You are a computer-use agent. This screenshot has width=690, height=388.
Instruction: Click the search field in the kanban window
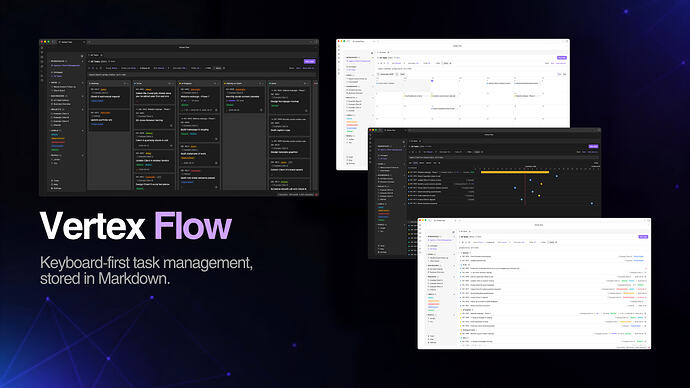tap(202, 75)
